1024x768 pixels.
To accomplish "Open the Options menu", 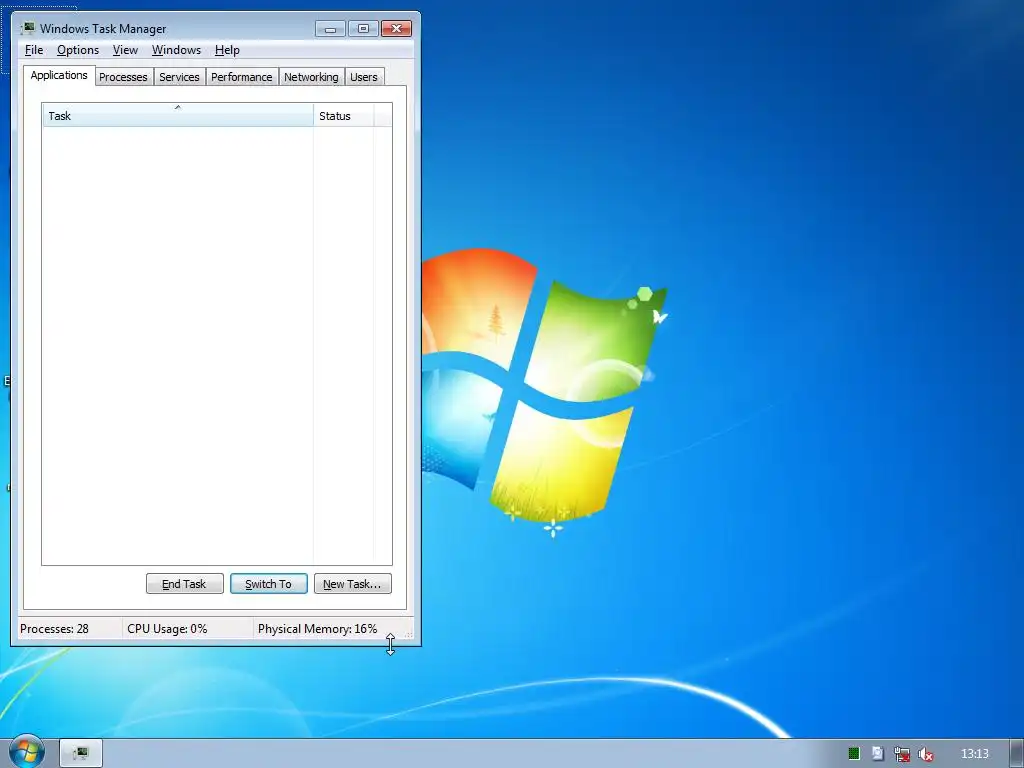I will pyautogui.click(x=78, y=50).
